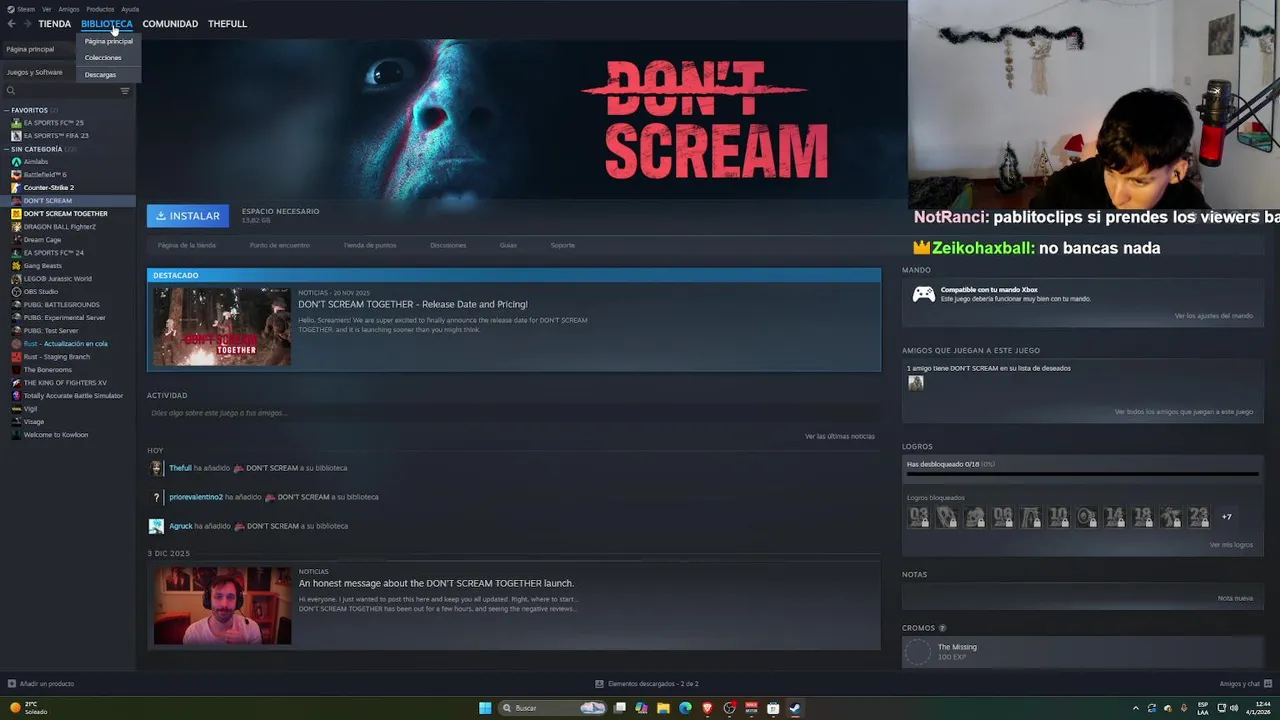Open the Amigos menu
Image resolution: width=1280 pixels, height=720 pixels.
[x=69, y=9]
